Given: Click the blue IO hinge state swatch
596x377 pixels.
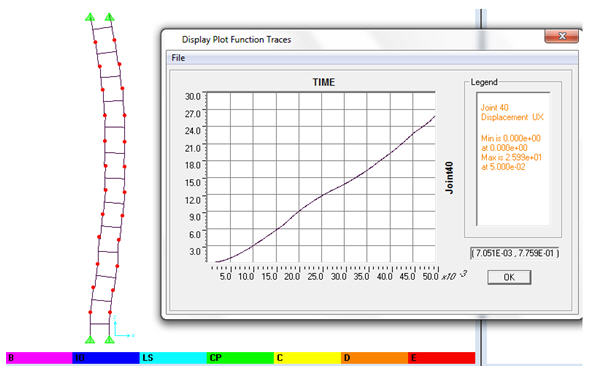Looking at the screenshot, I should [x=106, y=358].
